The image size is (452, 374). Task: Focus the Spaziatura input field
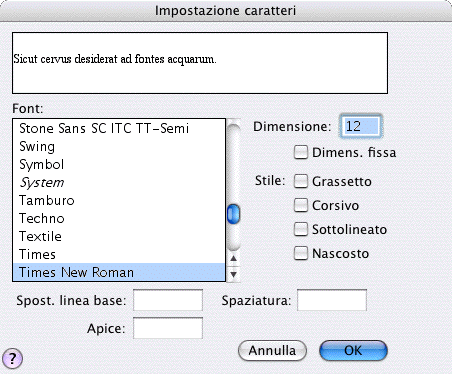pos(332,300)
